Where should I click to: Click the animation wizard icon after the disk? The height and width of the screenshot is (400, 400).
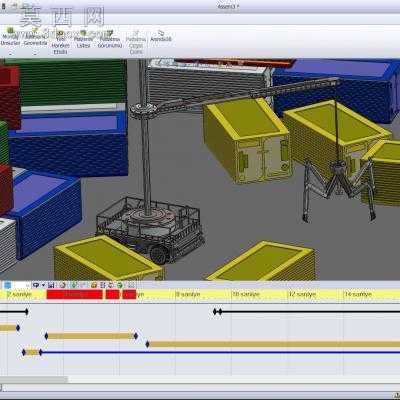63,285
